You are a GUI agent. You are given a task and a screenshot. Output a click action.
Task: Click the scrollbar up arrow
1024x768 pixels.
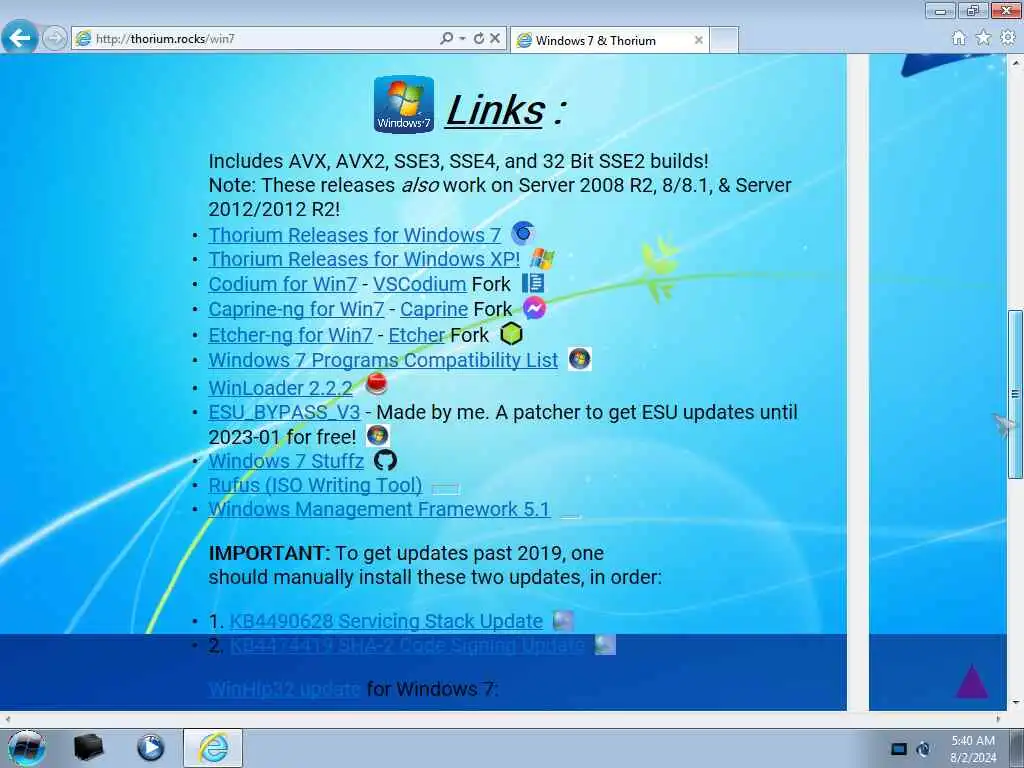(1016, 63)
